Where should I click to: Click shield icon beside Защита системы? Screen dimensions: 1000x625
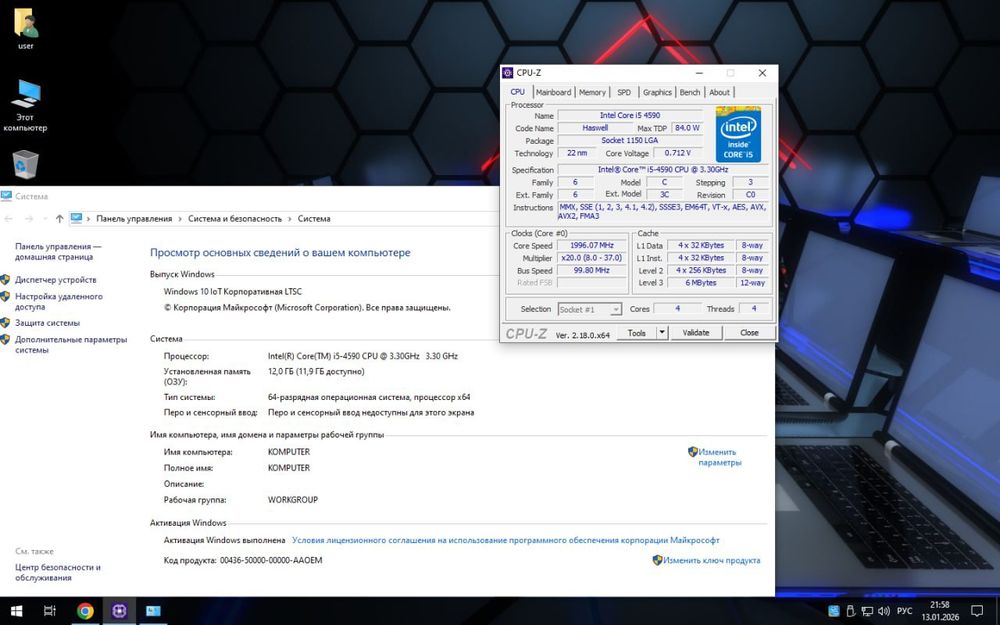pyautogui.click(x=5, y=323)
